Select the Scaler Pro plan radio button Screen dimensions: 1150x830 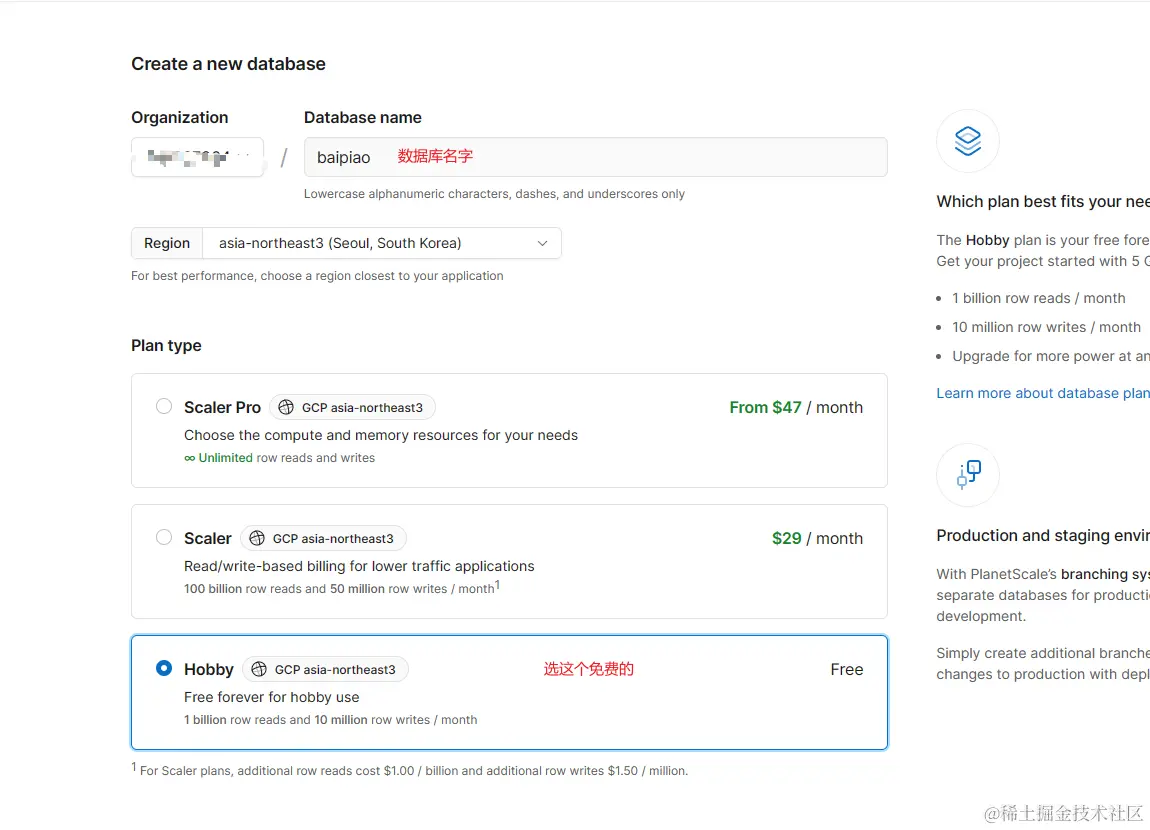point(164,406)
